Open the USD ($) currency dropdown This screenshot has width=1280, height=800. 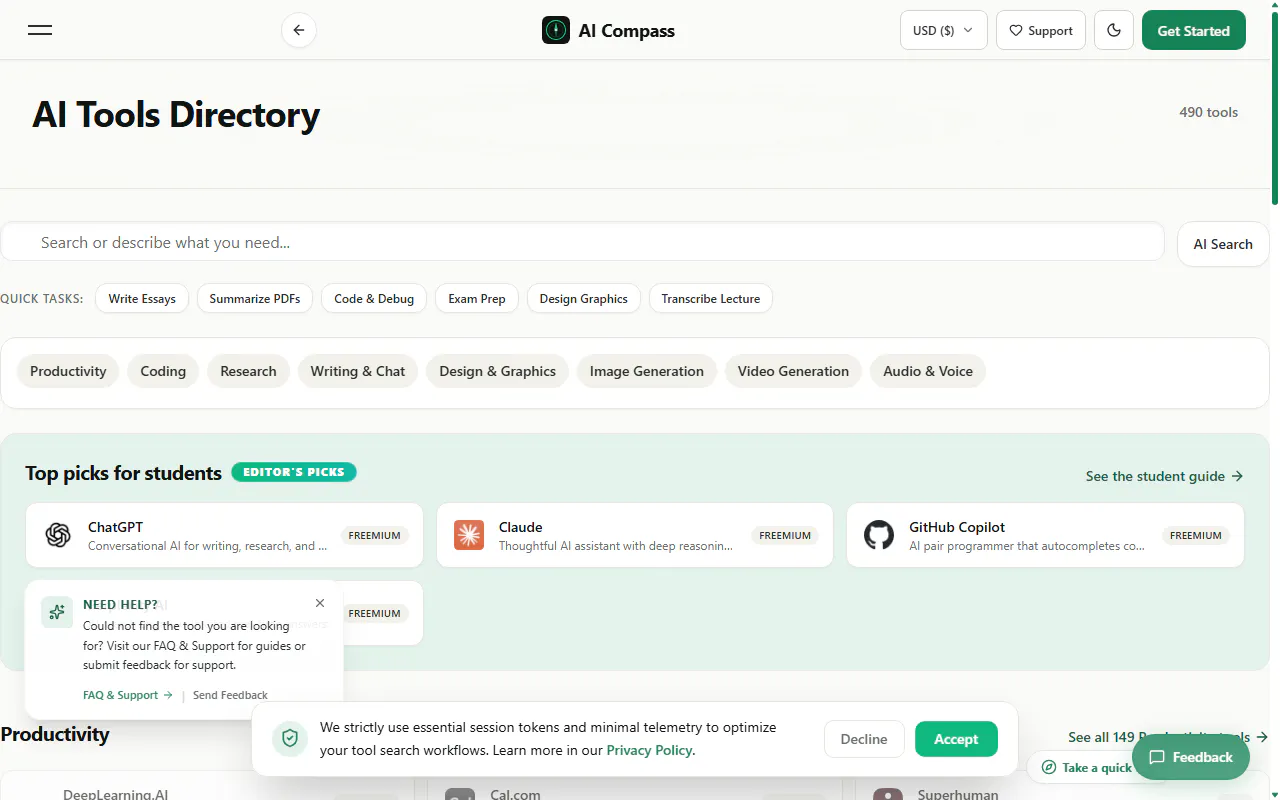944,30
